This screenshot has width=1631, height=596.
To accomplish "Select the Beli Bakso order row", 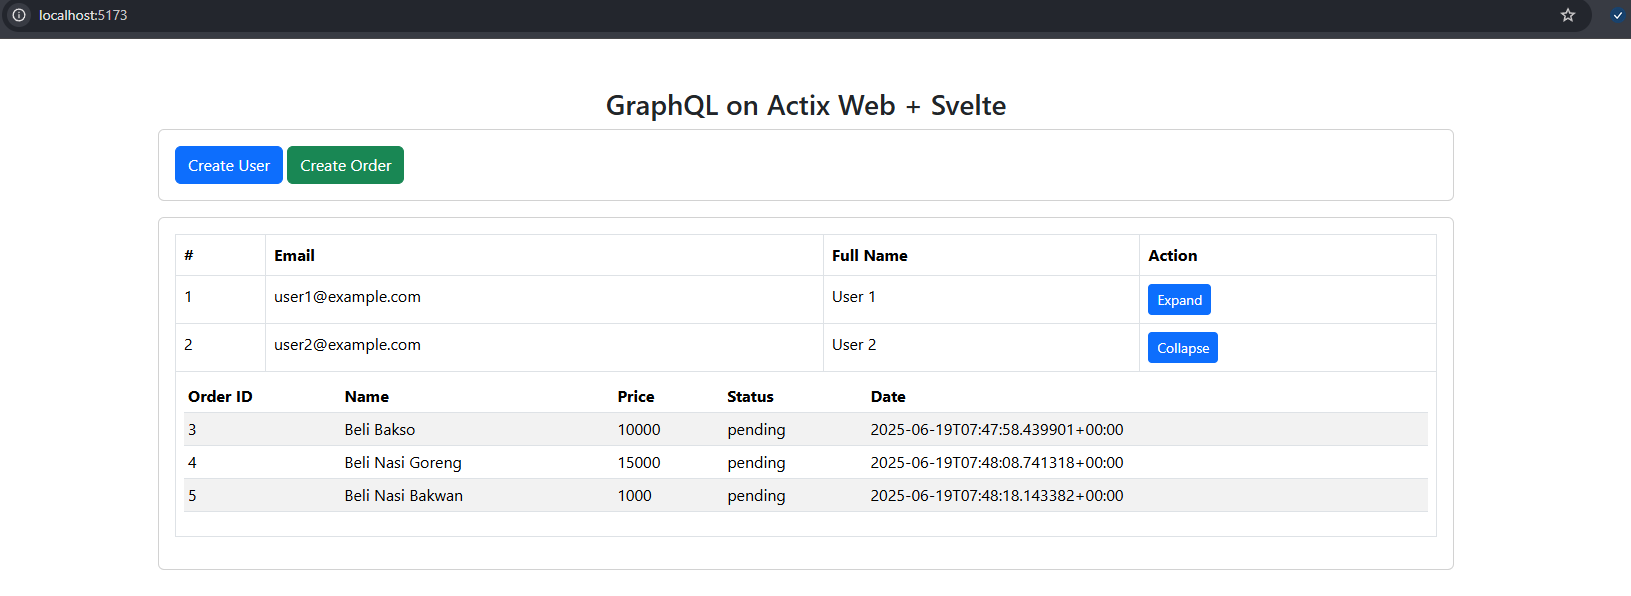I will (380, 430).
